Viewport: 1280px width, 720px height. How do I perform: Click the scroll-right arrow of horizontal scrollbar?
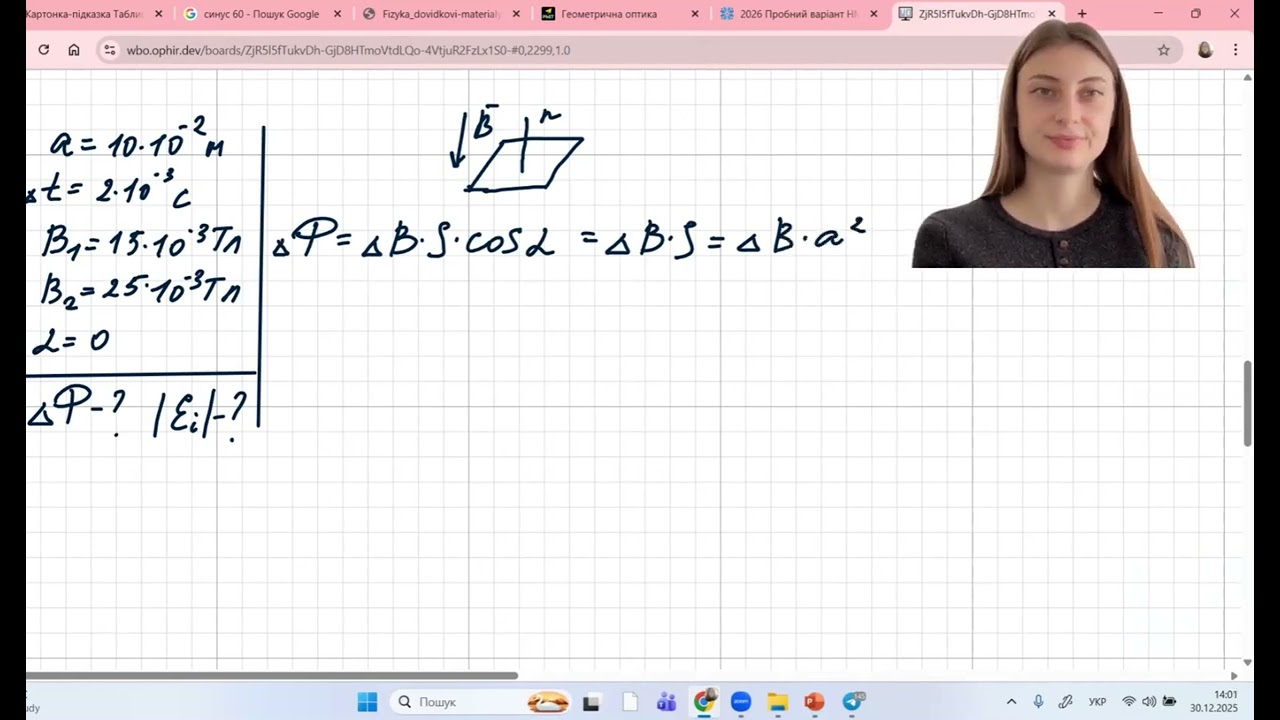1234,676
